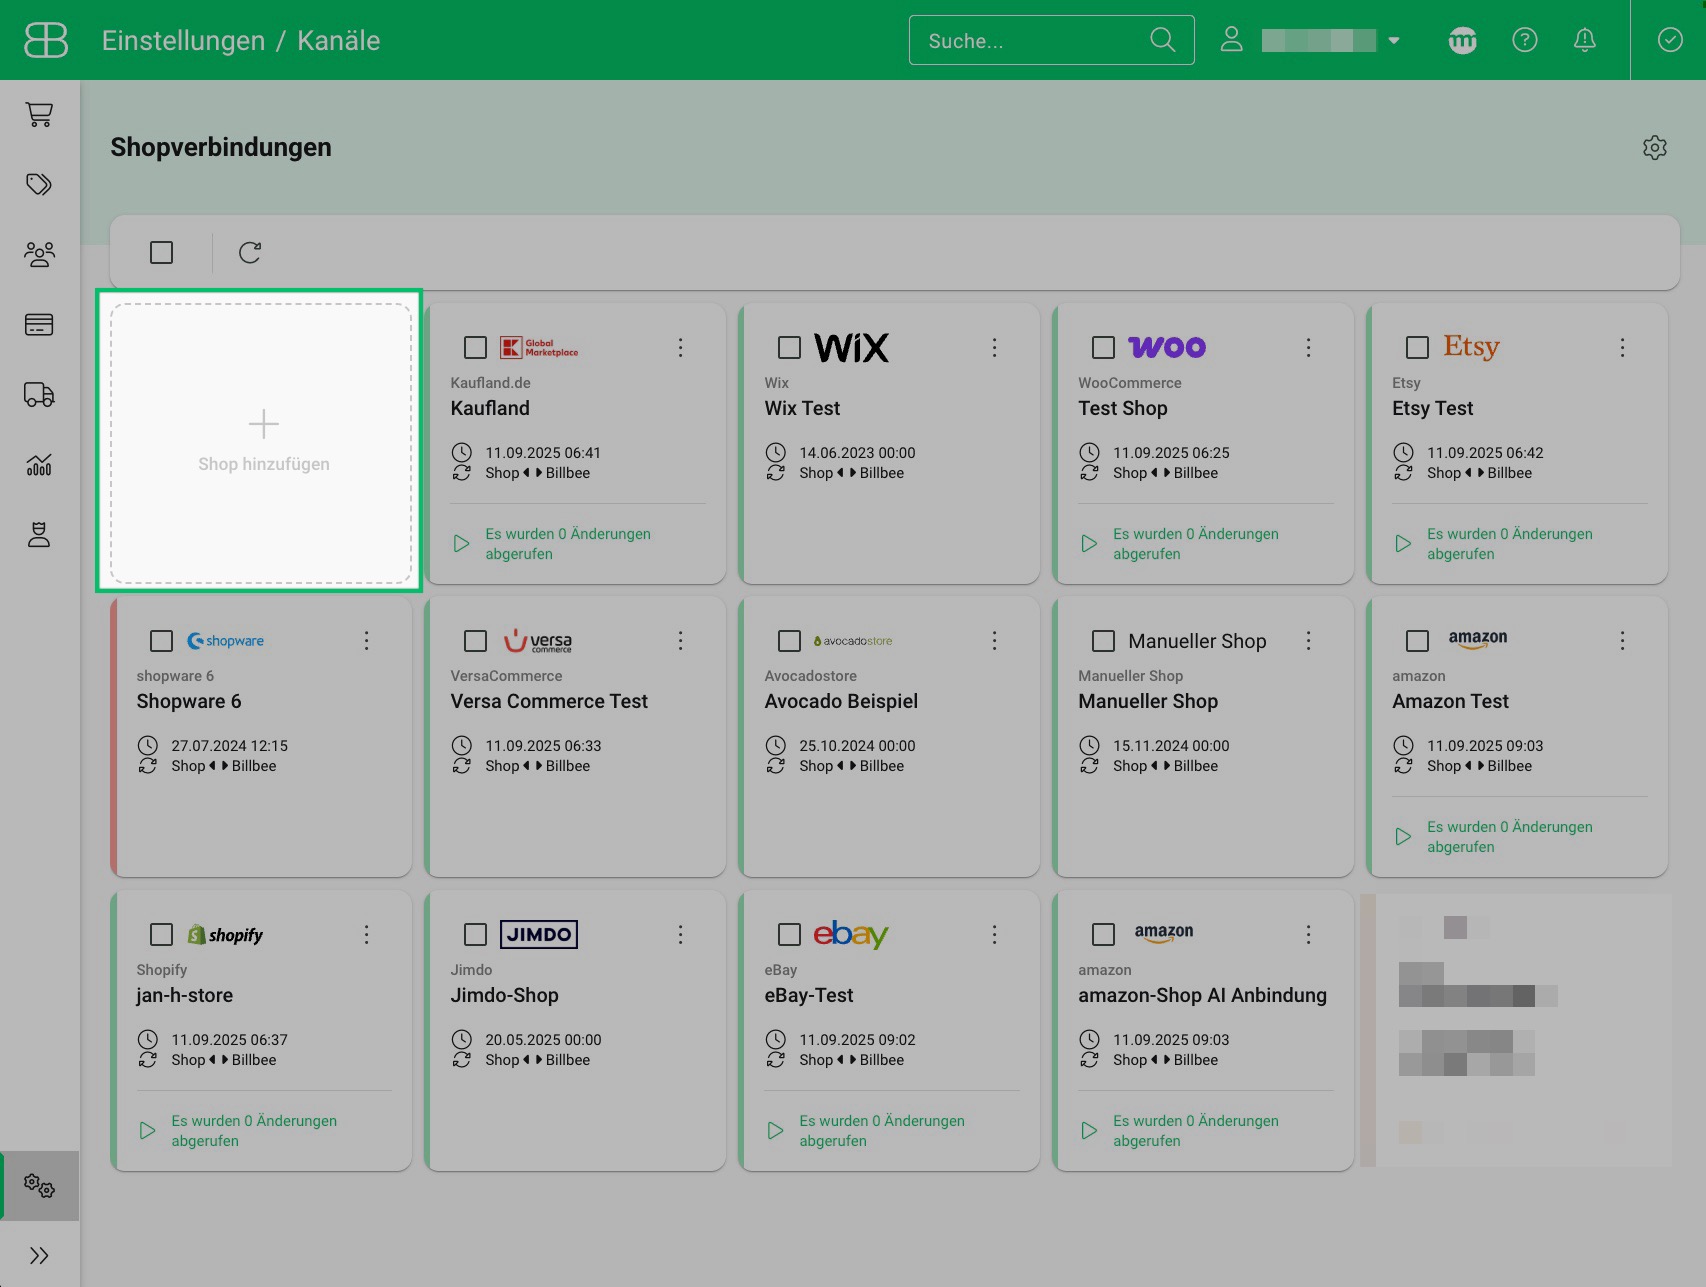Open the WooCommerce Test Shop three-dot menu

click(1308, 347)
